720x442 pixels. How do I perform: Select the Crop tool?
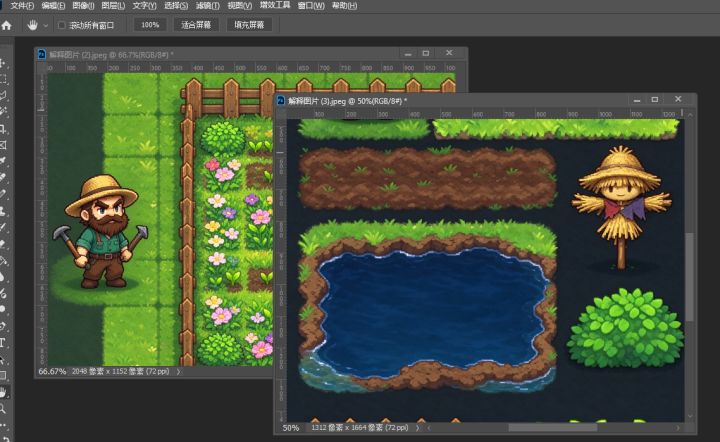[3, 129]
